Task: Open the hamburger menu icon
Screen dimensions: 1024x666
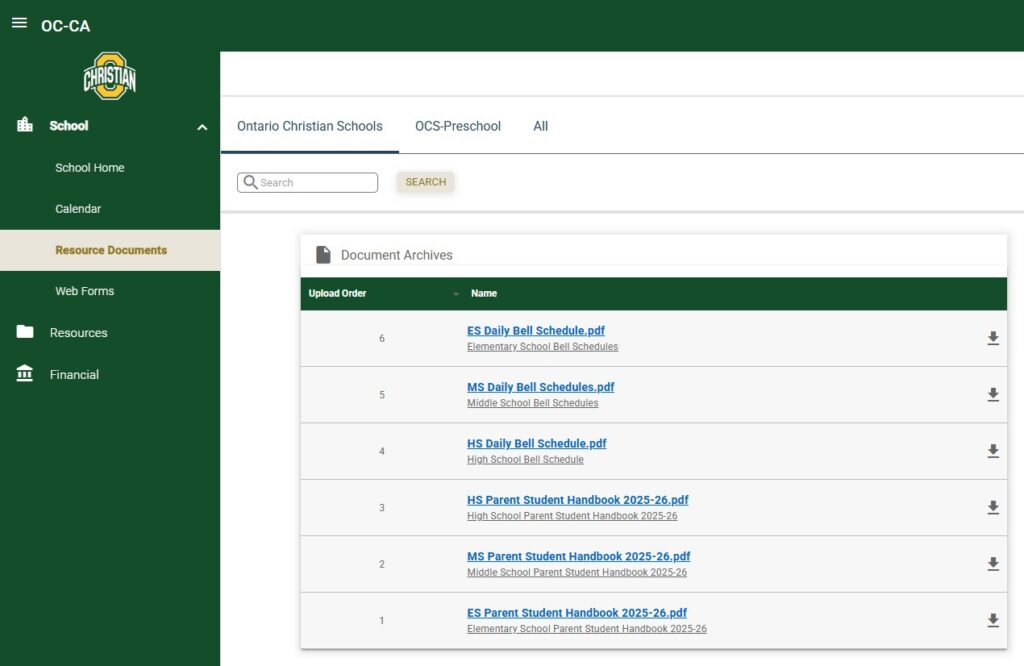Action: tap(19, 23)
